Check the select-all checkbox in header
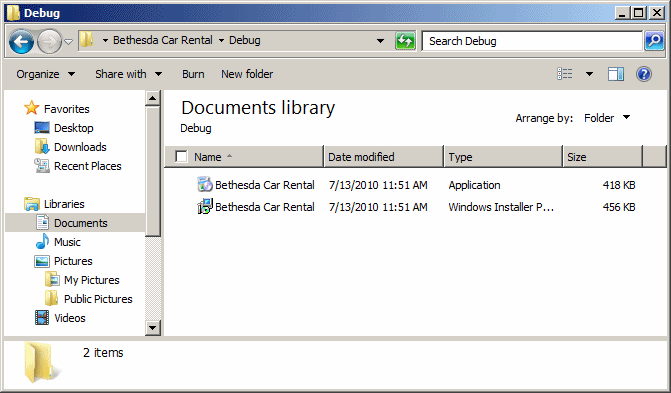The width and height of the screenshot is (671, 393). (x=181, y=157)
